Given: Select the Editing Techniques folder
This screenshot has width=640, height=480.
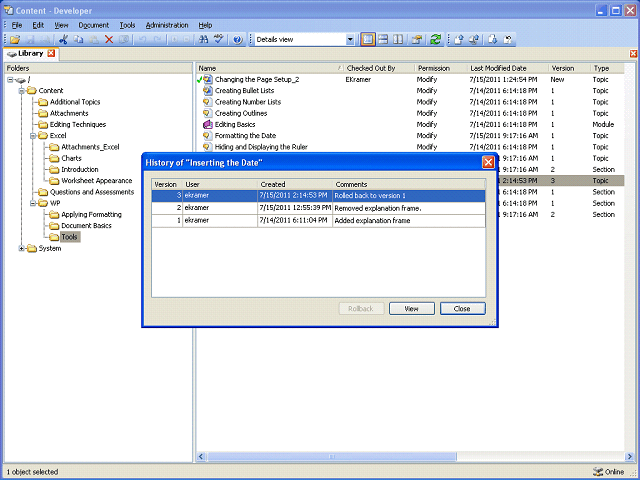Looking at the screenshot, I should click(x=78, y=124).
